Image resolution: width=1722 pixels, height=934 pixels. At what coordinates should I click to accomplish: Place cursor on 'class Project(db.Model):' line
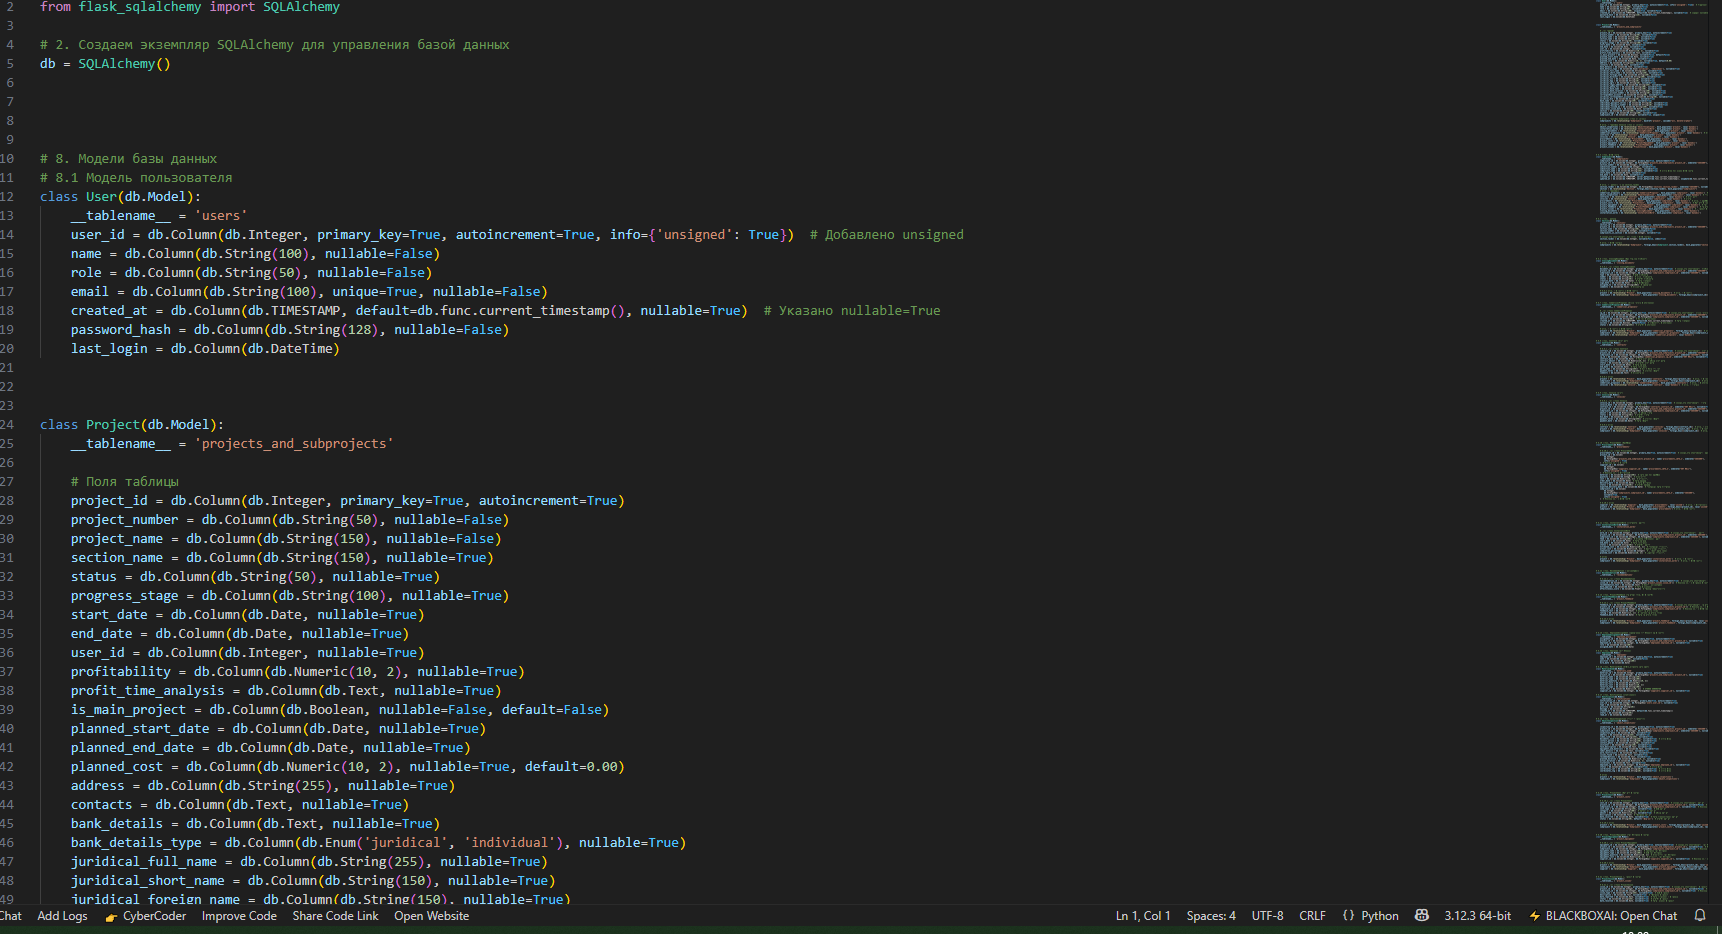(x=132, y=425)
